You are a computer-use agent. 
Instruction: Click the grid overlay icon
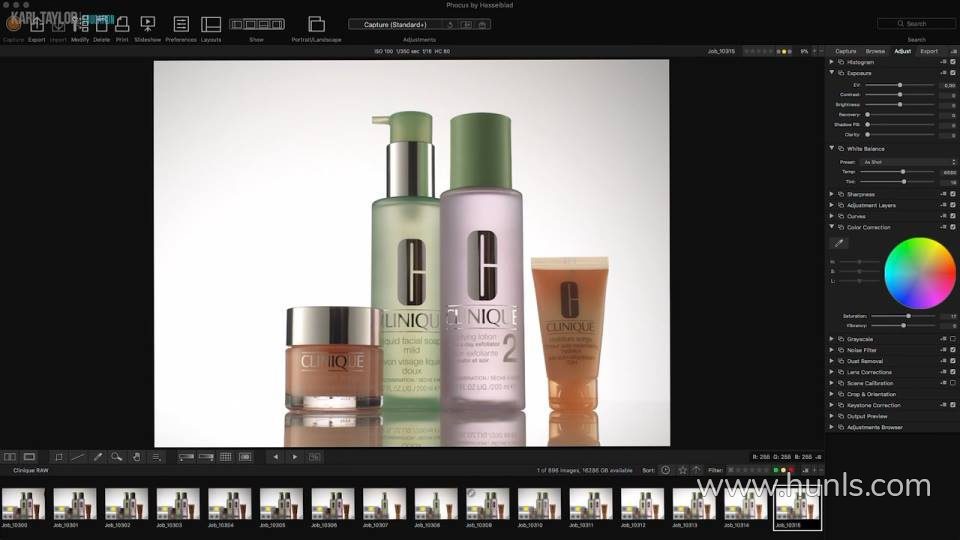pos(226,457)
